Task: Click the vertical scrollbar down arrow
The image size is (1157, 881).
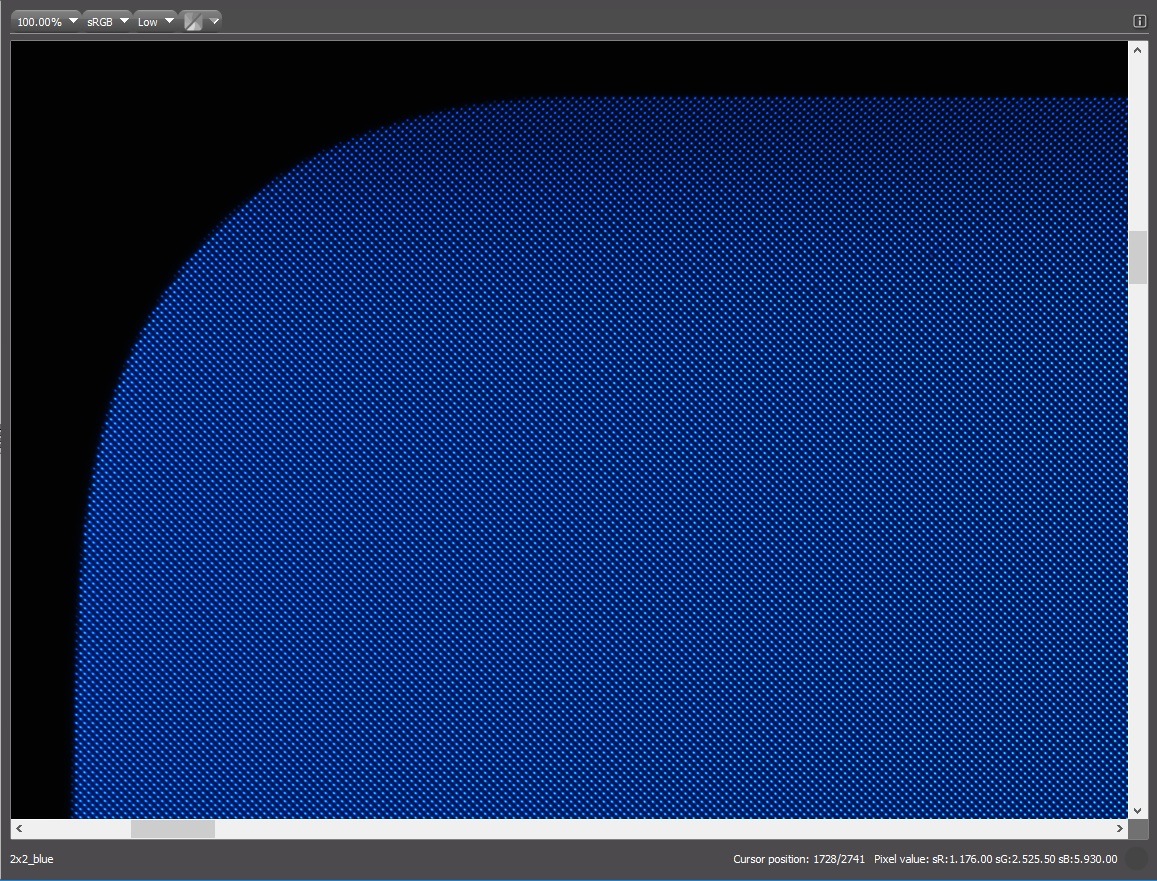Action: [1137, 810]
